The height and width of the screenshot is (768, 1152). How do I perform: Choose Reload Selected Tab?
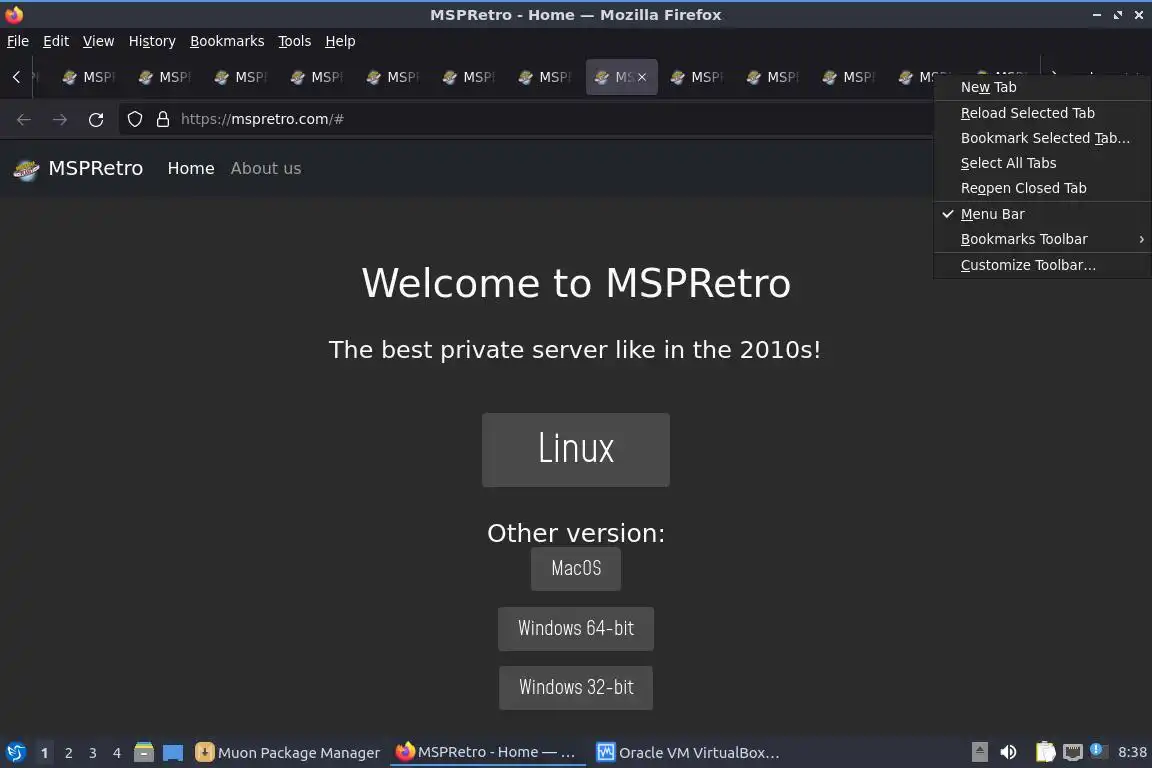[x=1043, y=113]
